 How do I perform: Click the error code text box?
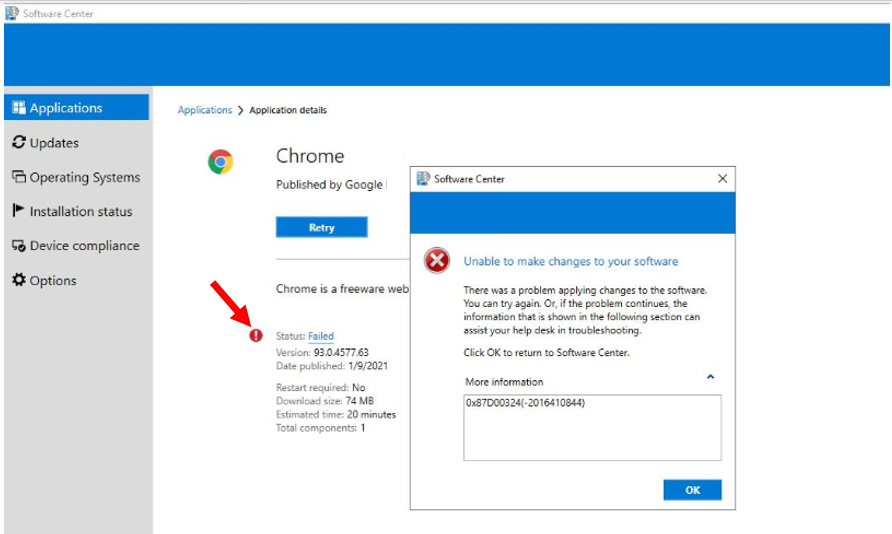click(592, 428)
